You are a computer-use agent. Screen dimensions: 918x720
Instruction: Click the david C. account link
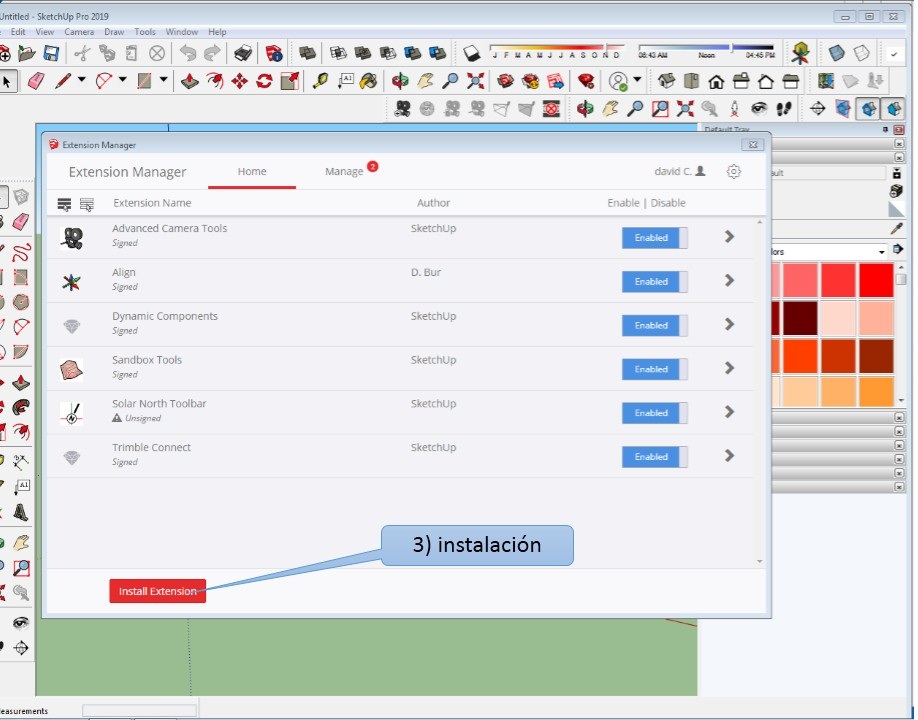pos(679,172)
